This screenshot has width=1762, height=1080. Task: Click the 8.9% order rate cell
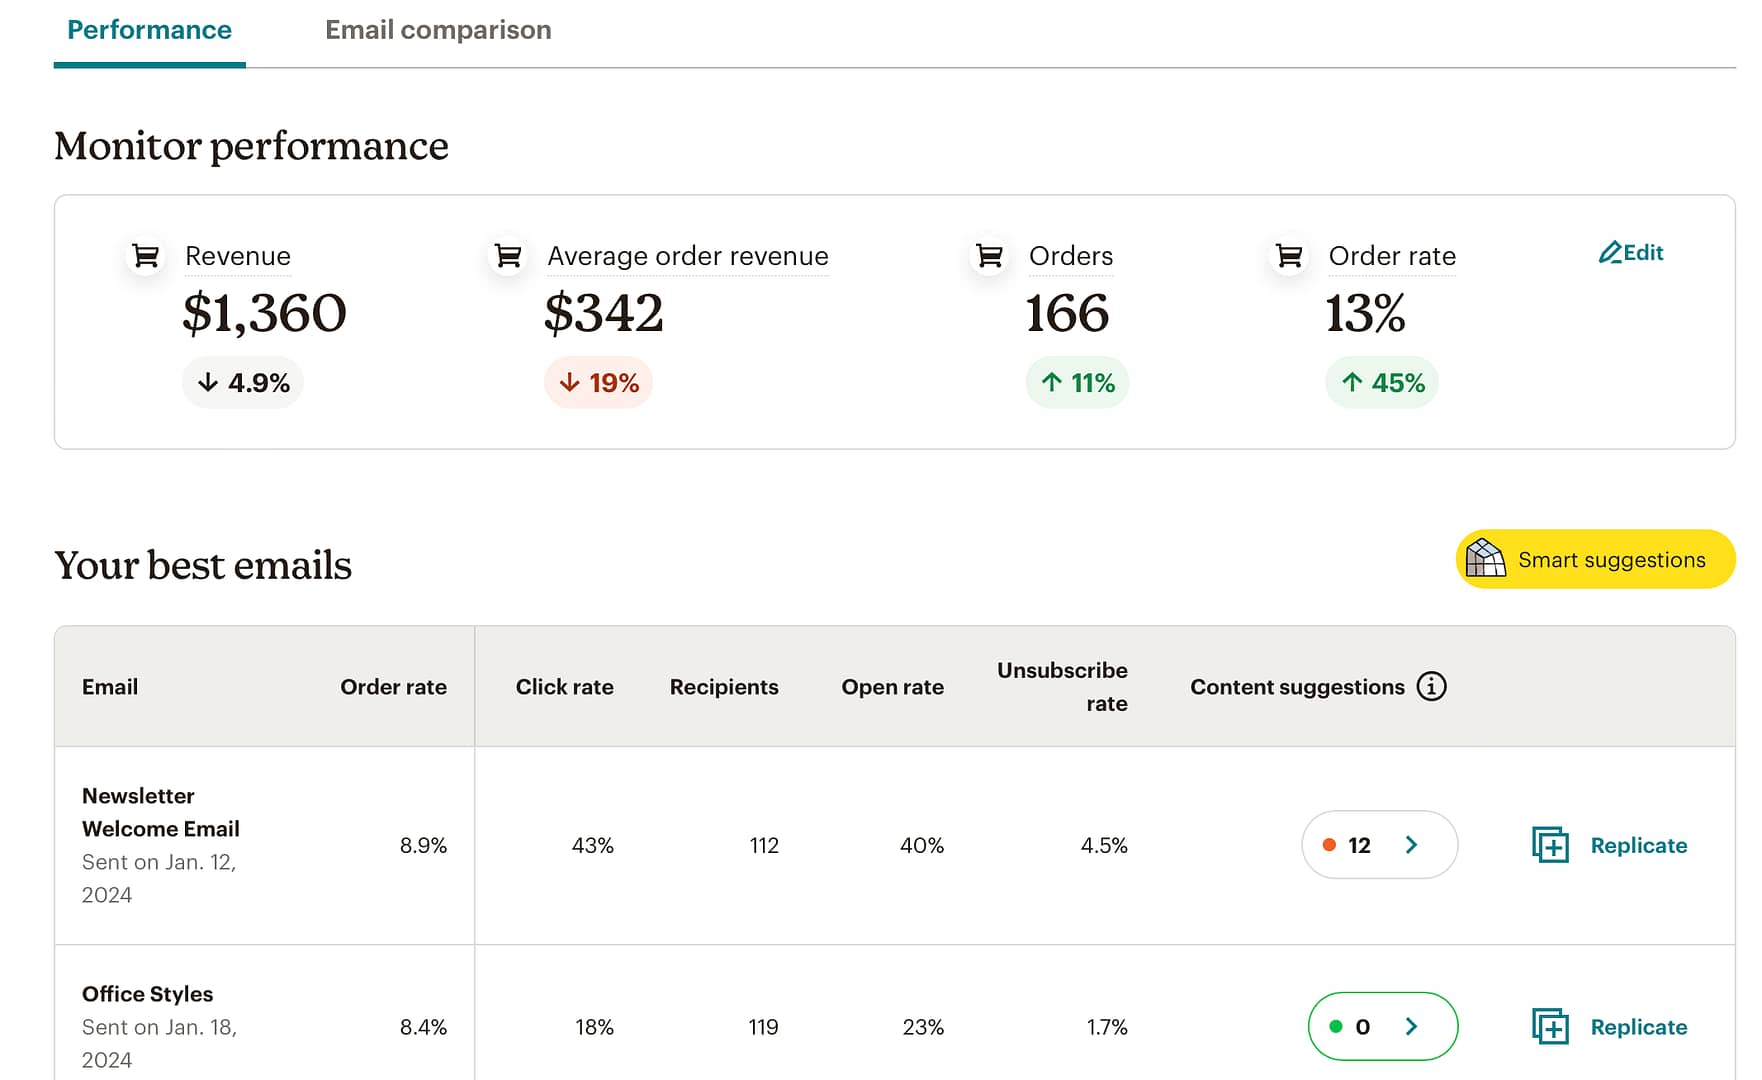[x=423, y=845]
